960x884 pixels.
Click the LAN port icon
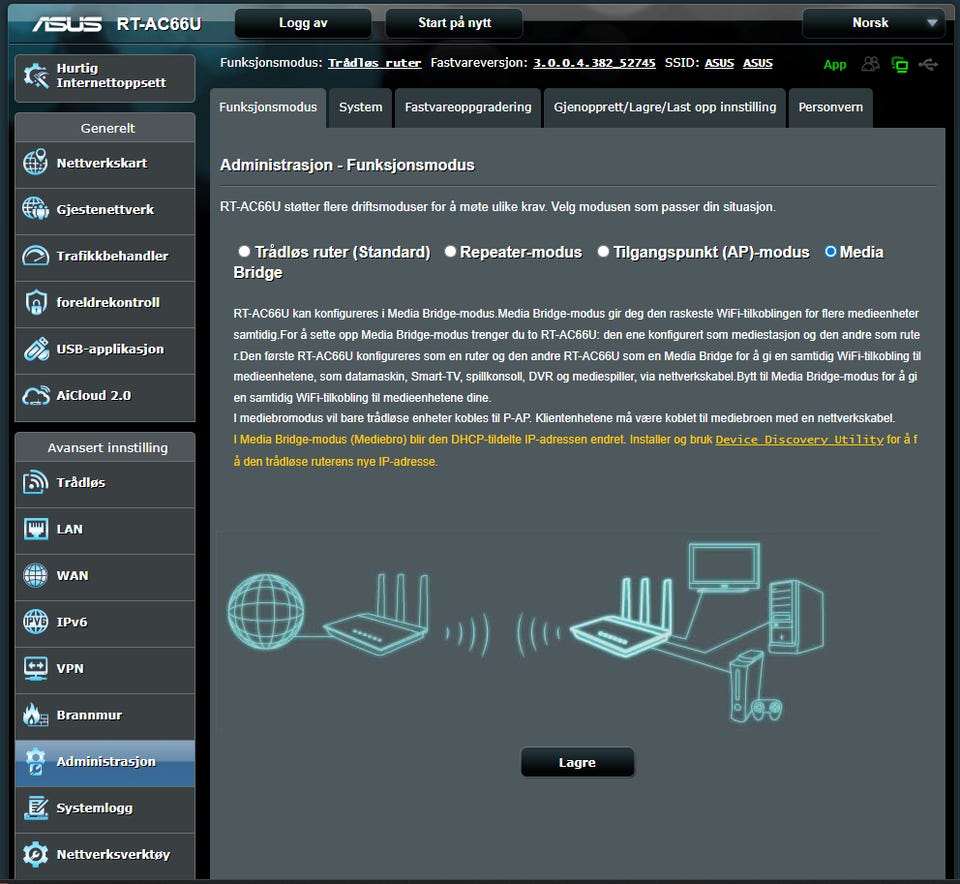(36, 528)
